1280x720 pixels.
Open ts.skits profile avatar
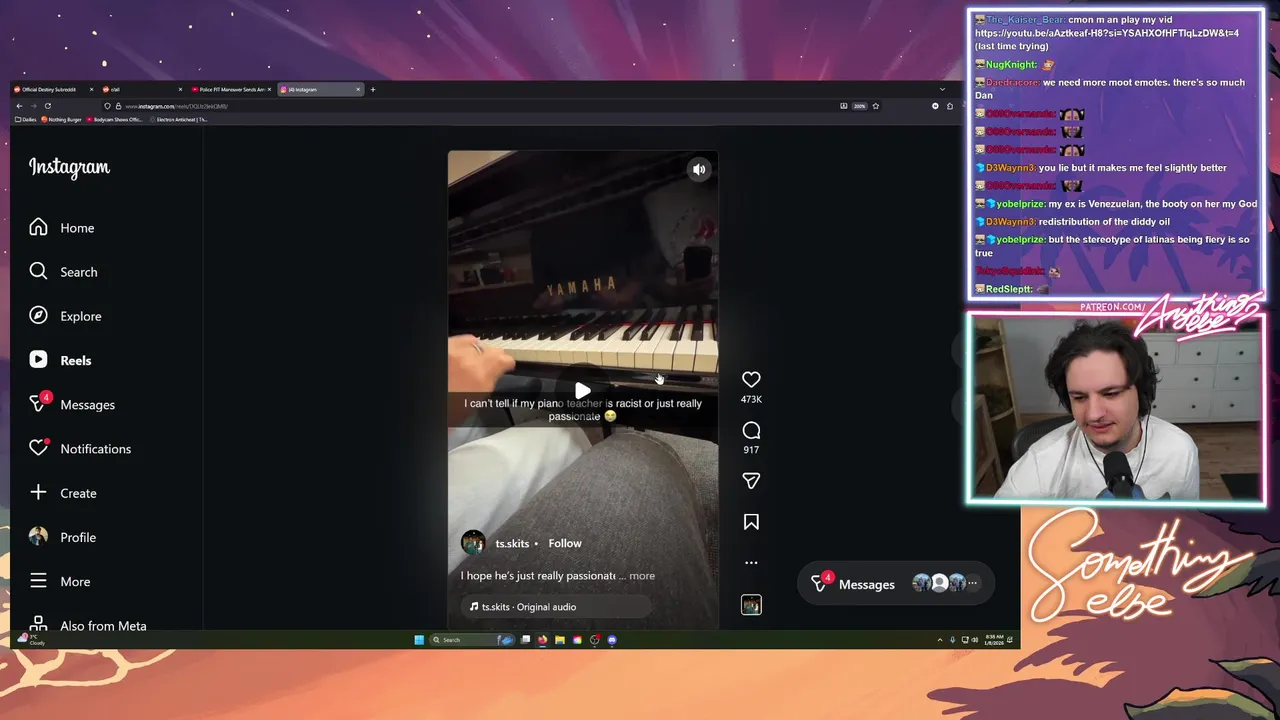pyautogui.click(x=473, y=543)
